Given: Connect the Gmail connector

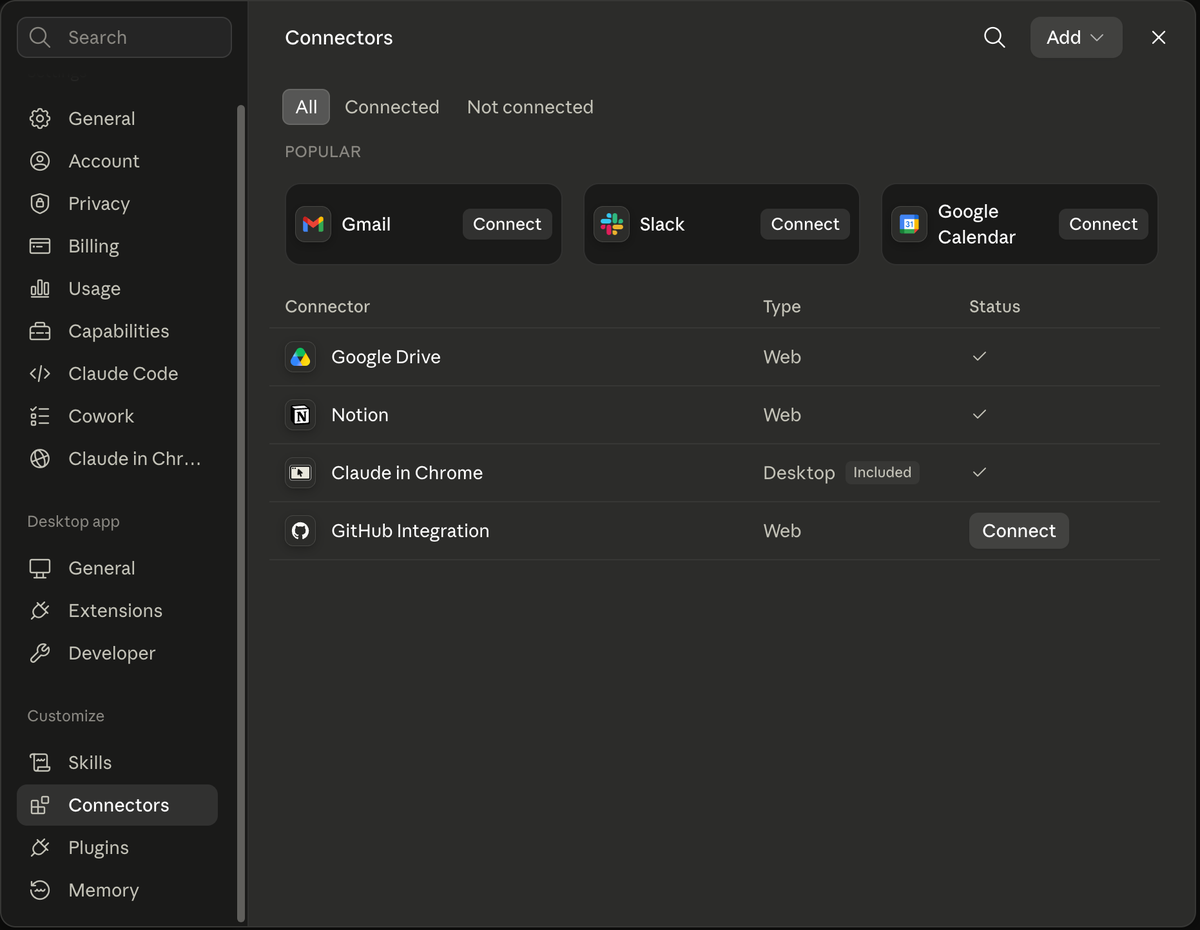Looking at the screenshot, I should tap(507, 224).
